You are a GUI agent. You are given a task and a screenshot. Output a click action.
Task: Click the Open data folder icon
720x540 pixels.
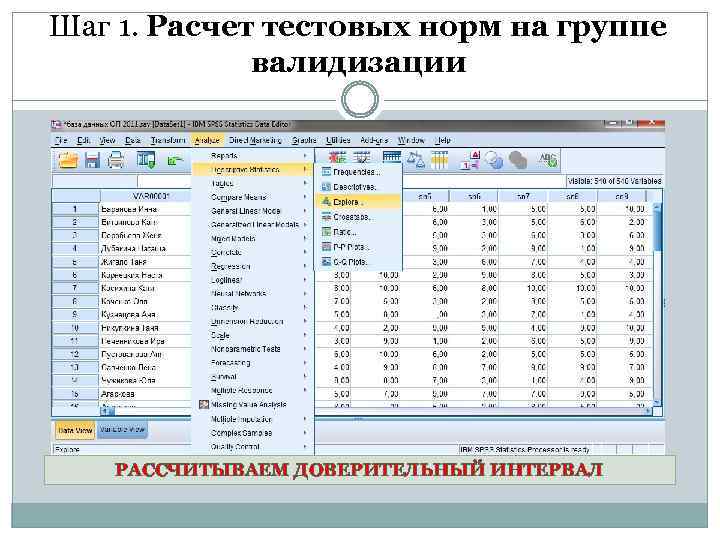[68, 160]
